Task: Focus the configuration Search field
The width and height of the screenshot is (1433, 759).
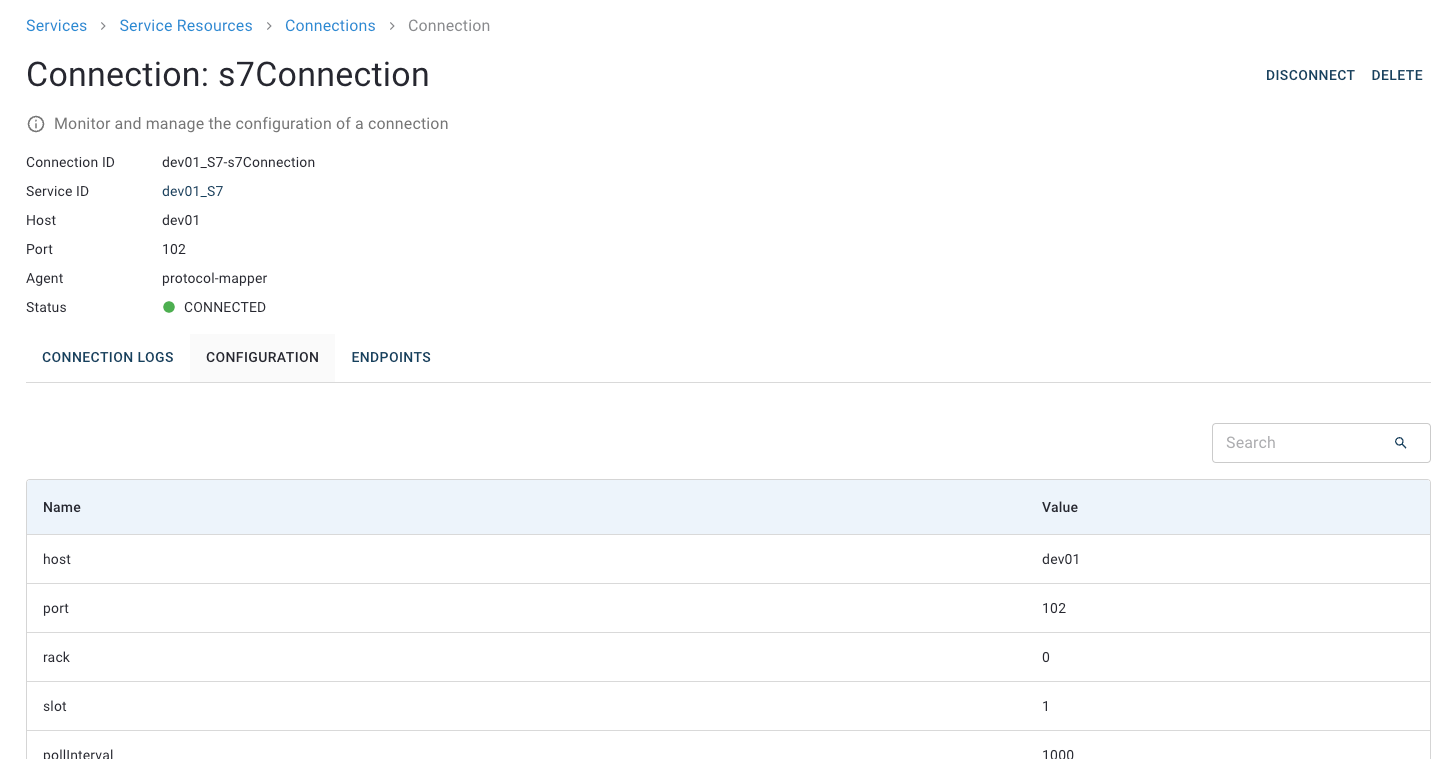Action: pyautogui.click(x=1300, y=443)
